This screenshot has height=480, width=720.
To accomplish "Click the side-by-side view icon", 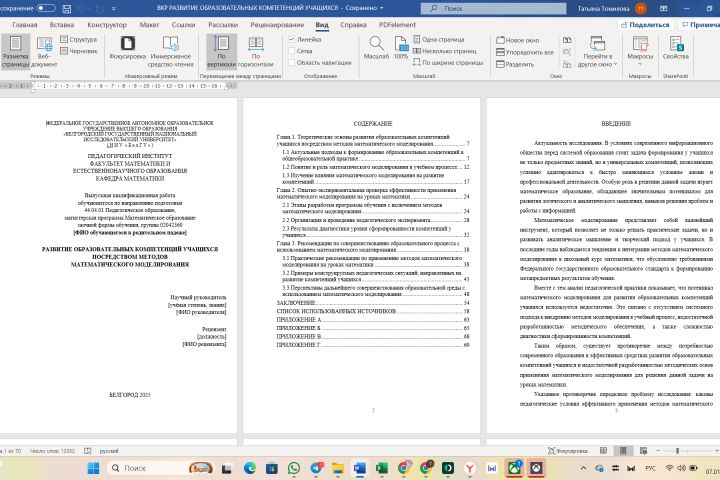I will 567,40.
